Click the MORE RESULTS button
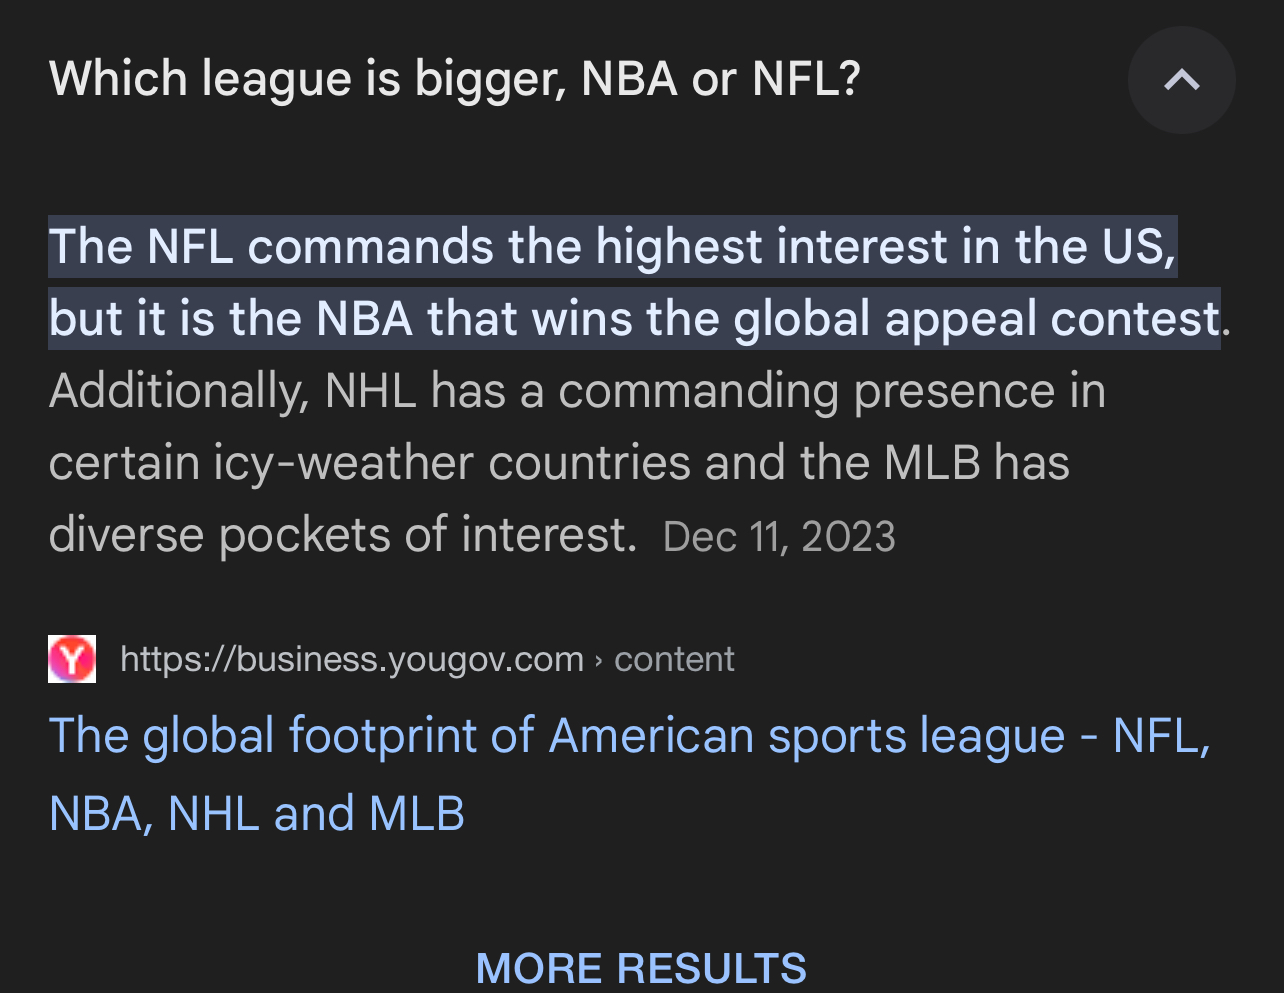 pos(641,968)
